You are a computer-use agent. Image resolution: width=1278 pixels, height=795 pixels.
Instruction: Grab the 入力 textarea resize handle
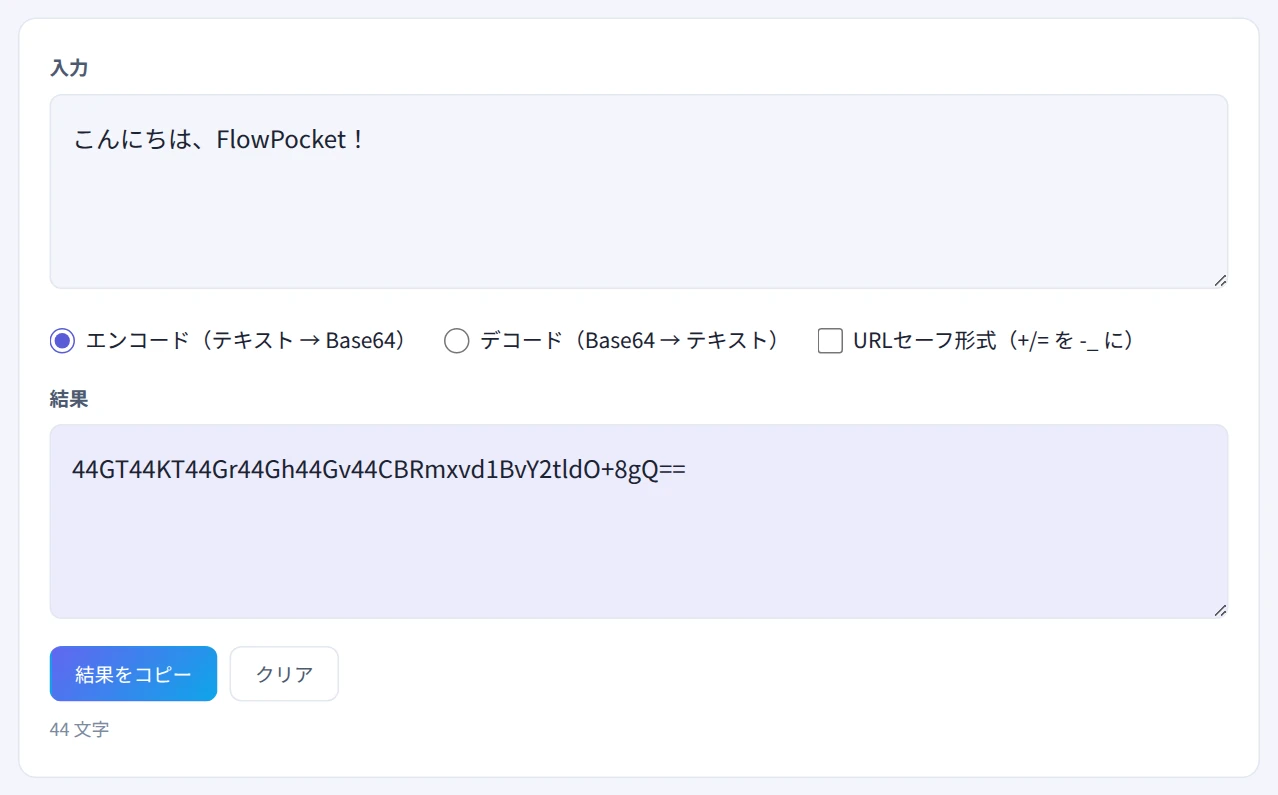pos(1220,281)
